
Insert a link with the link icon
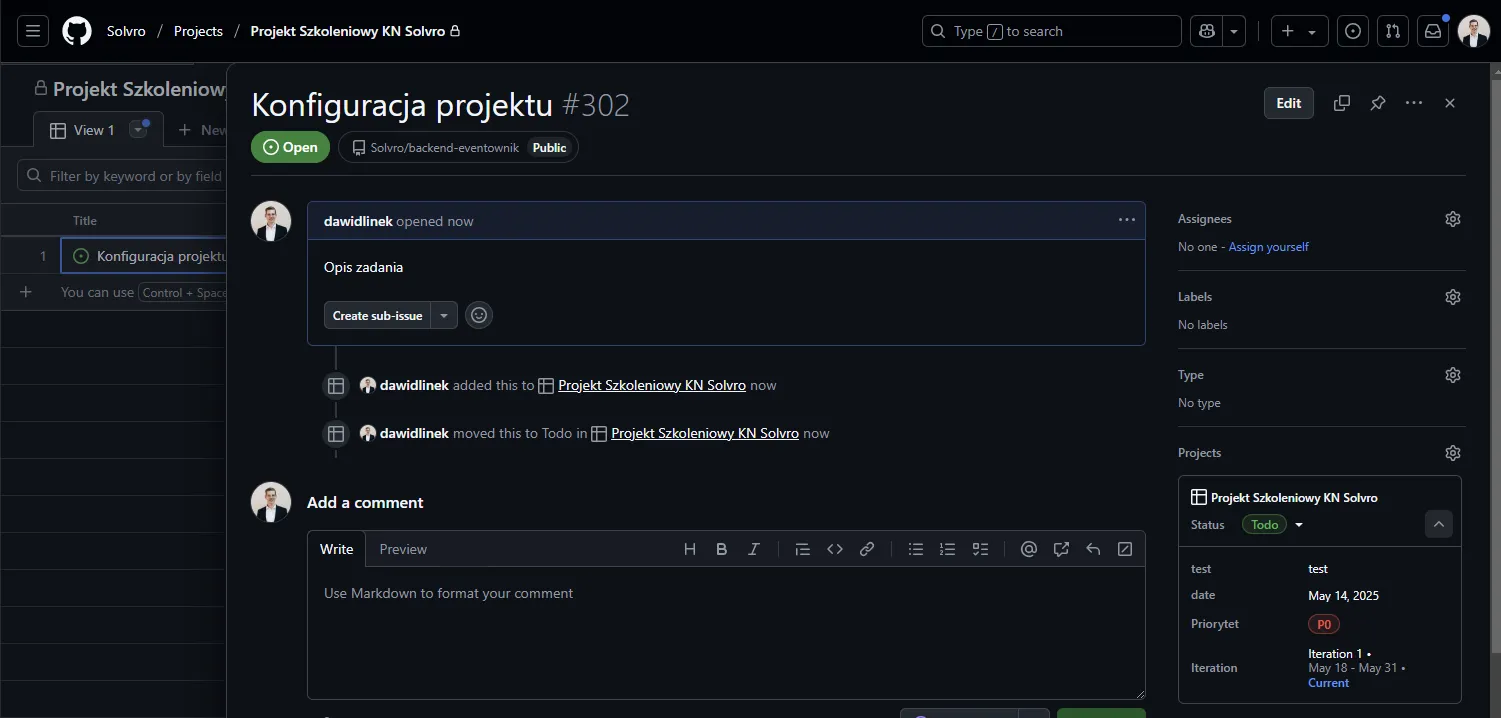click(x=867, y=549)
